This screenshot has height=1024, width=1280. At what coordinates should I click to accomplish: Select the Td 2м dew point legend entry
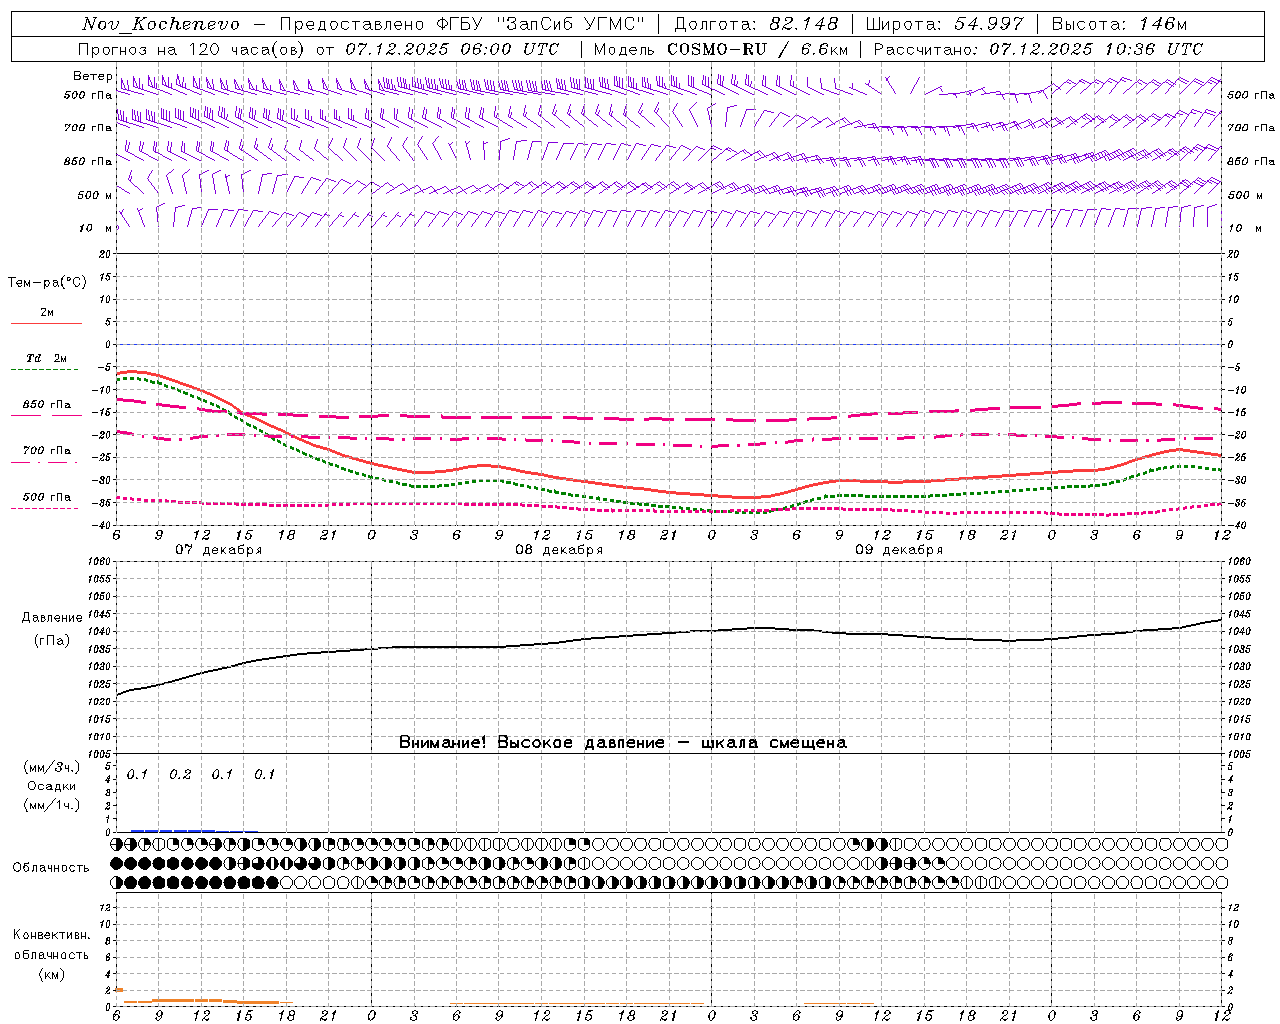pyautogui.click(x=47, y=358)
